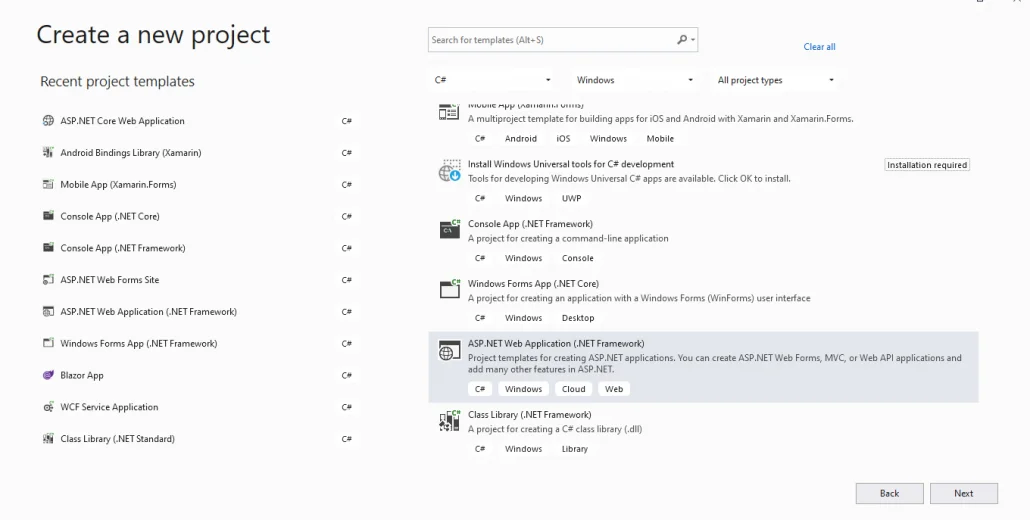The width and height of the screenshot is (1030, 520).
Task: Click the Clear all filters link
Action: pyautogui.click(x=819, y=47)
